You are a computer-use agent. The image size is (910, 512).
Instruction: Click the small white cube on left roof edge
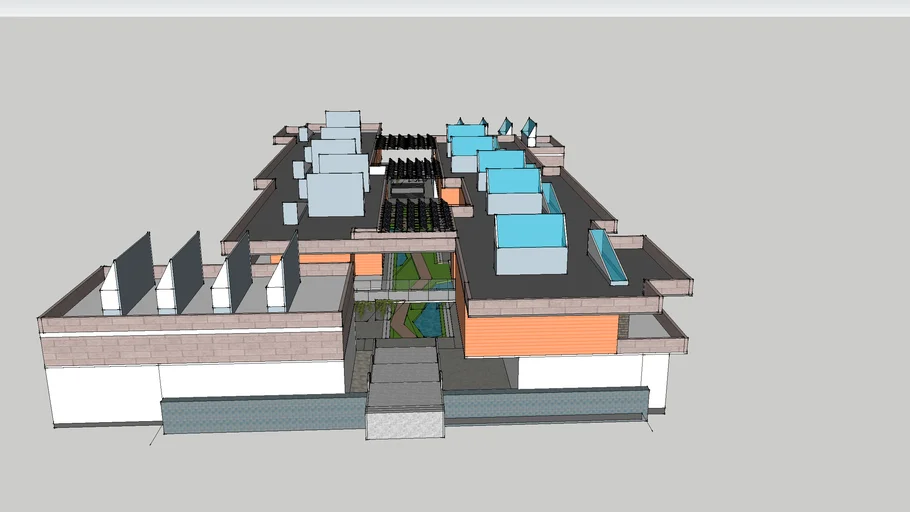tap(290, 213)
